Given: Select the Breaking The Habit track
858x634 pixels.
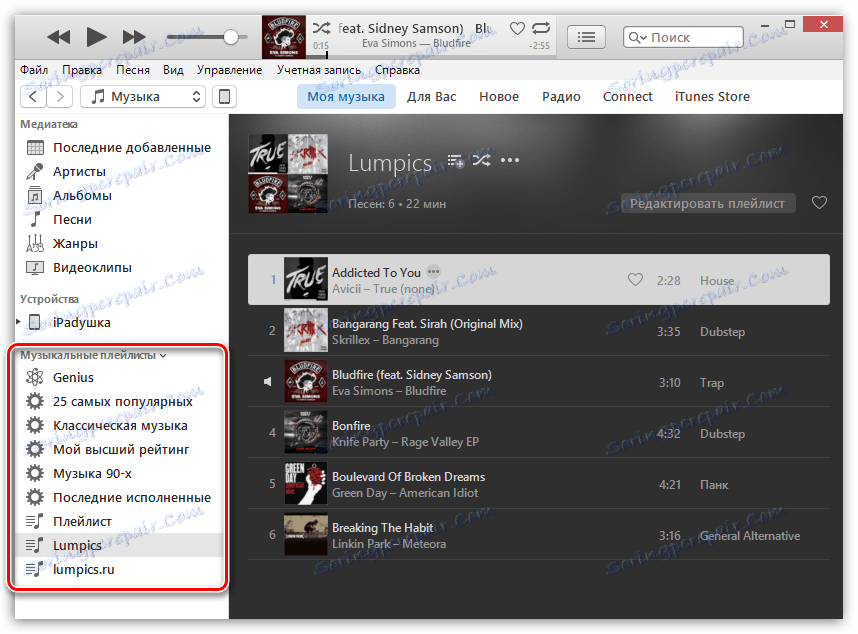Looking at the screenshot, I should point(539,535).
